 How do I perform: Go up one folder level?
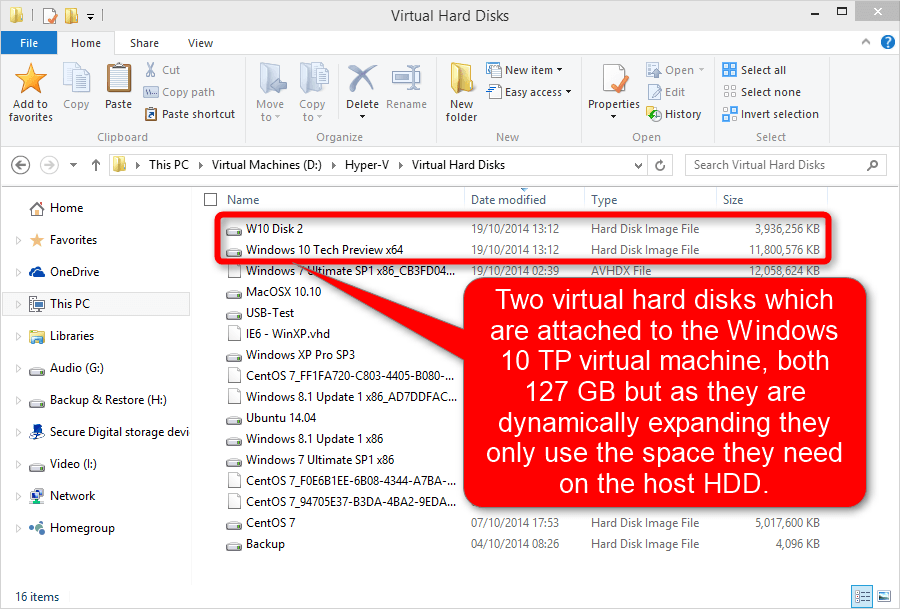click(96, 165)
